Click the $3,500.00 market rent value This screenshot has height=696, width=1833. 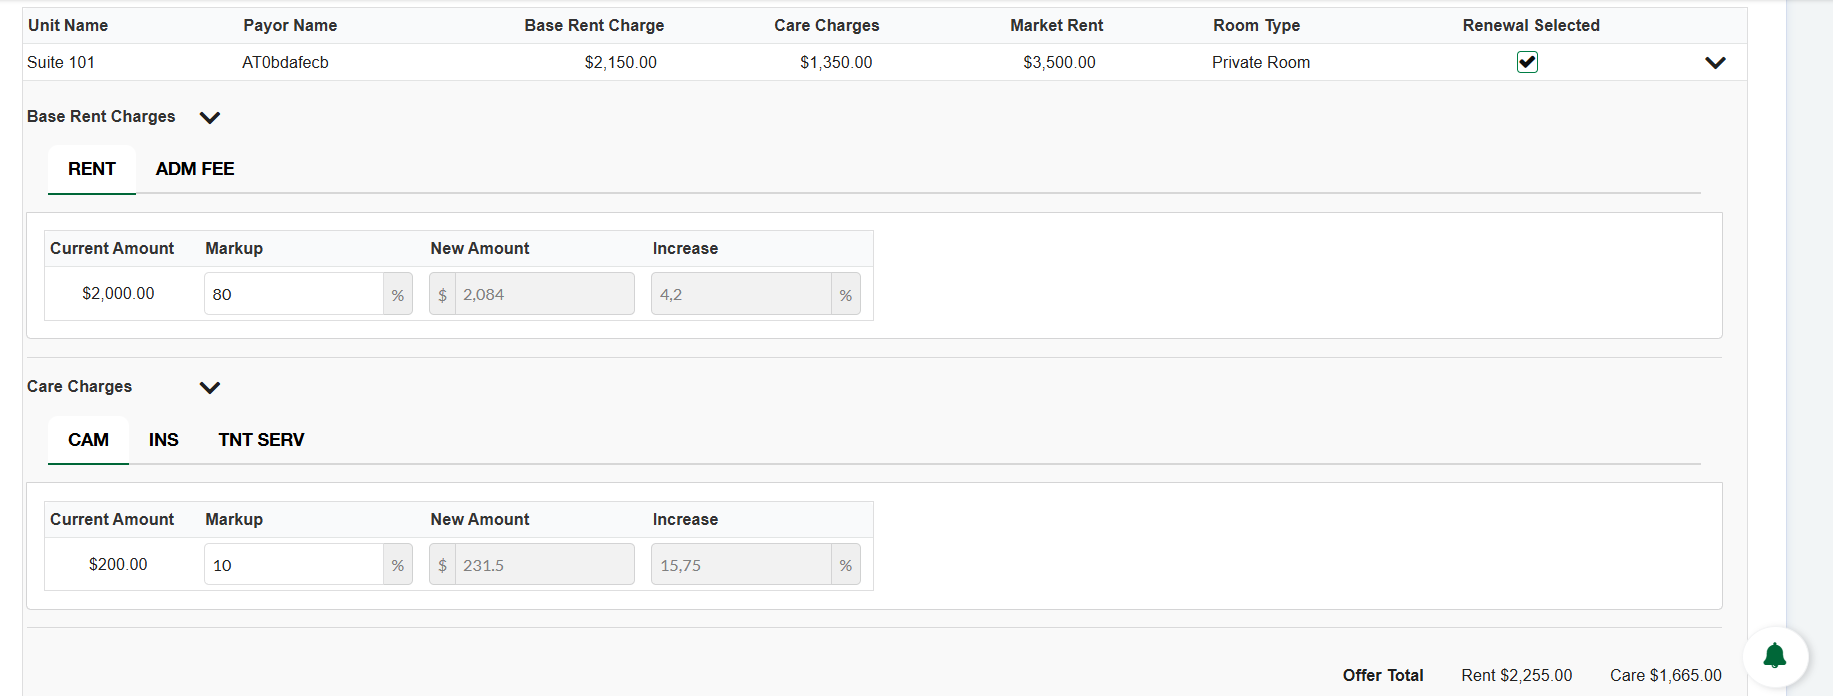point(1059,62)
